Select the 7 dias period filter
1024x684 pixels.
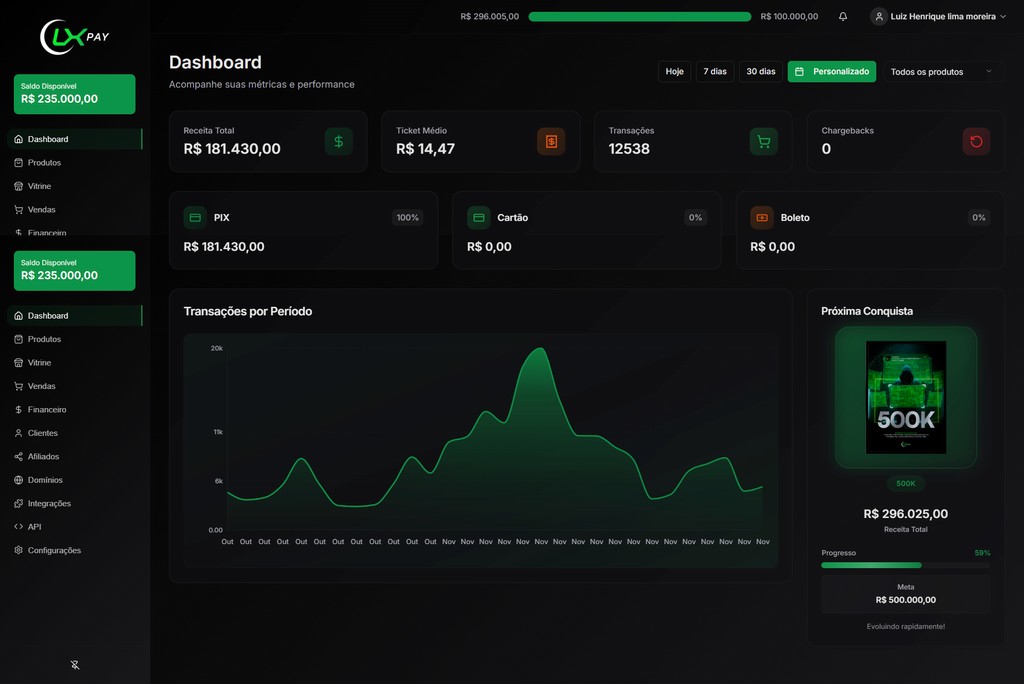pyautogui.click(x=715, y=71)
